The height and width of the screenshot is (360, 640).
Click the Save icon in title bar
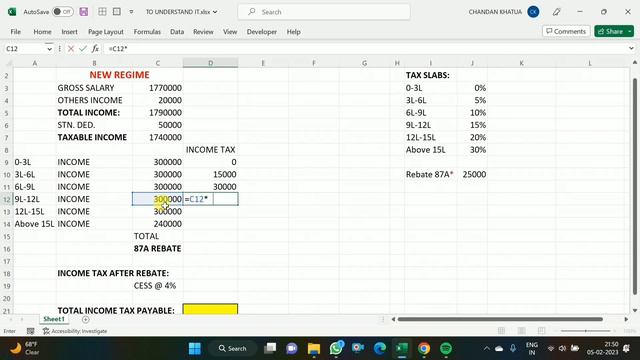pyautogui.click(x=84, y=12)
